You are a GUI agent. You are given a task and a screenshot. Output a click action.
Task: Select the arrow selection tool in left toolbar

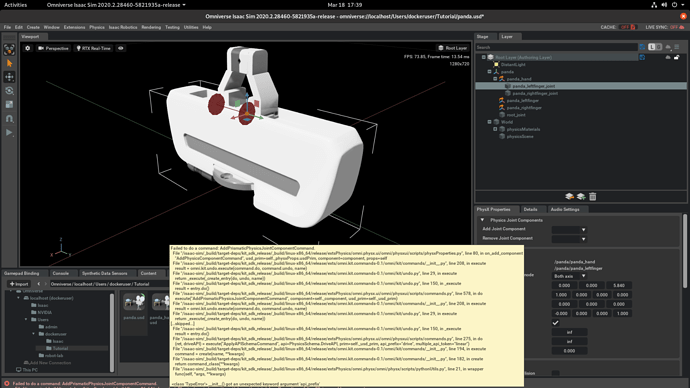(x=9, y=63)
